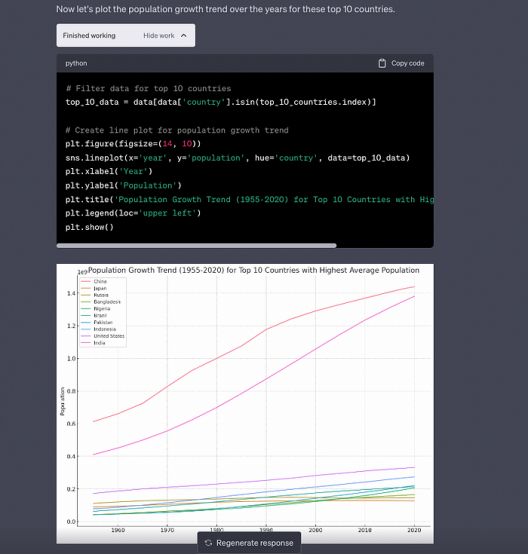Click the 2020 x-axis tick label
Image resolution: width=528 pixels, height=555 pixels.
(x=414, y=530)
